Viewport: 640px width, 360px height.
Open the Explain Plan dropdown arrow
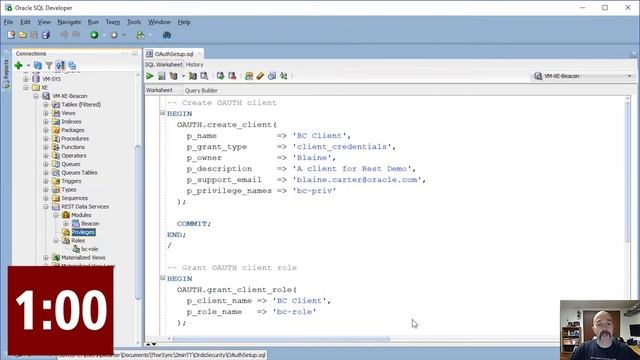pos(183,76)
